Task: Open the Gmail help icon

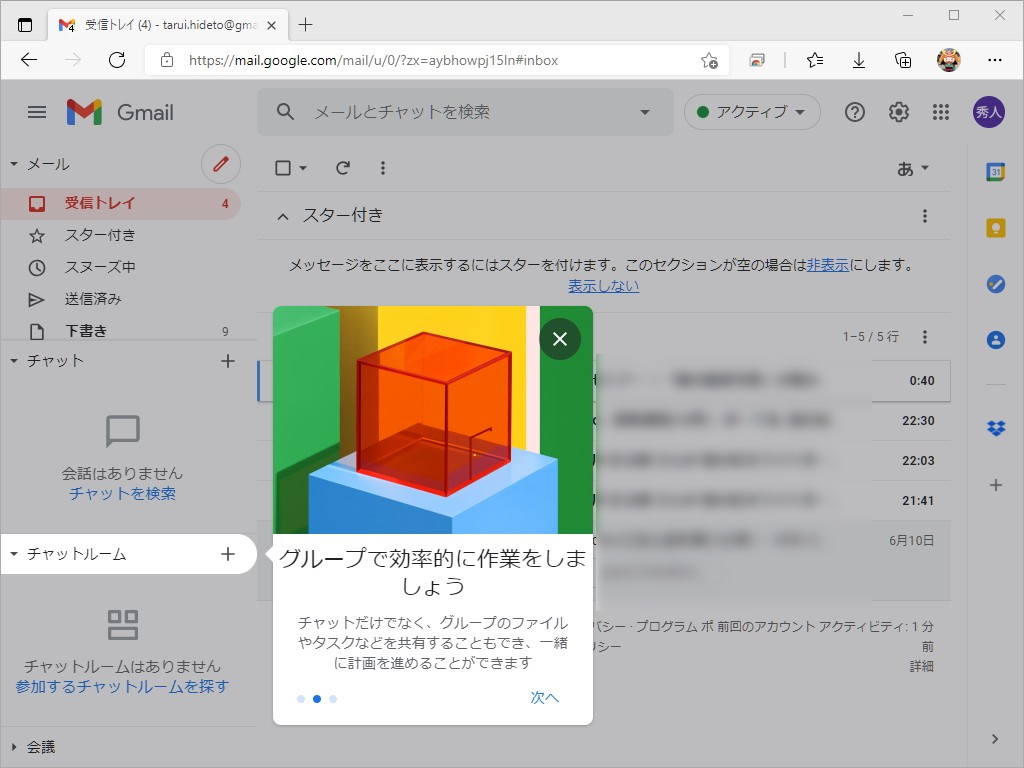Action: tap(855, 112)
